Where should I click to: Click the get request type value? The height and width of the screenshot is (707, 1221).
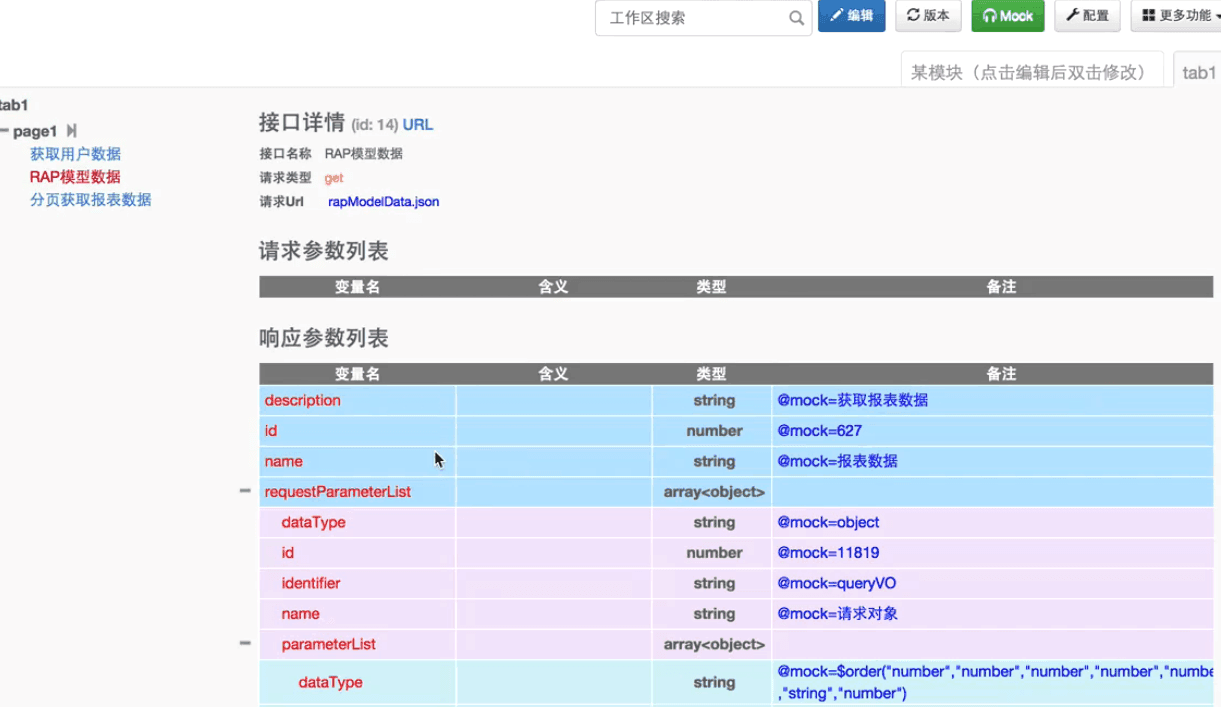[334, 178]
